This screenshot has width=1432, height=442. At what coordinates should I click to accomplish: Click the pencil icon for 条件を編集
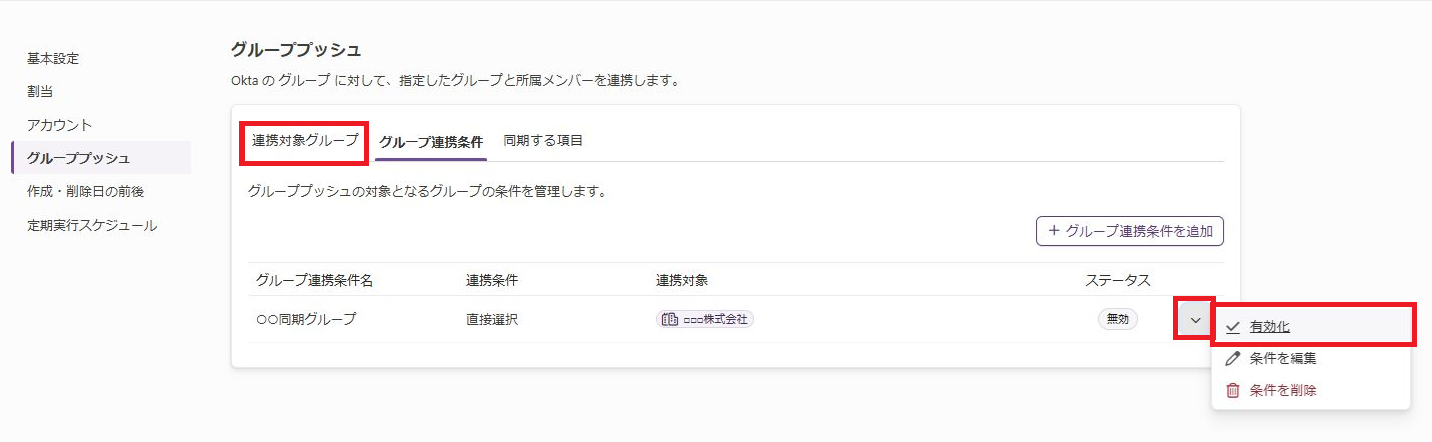1233,358
